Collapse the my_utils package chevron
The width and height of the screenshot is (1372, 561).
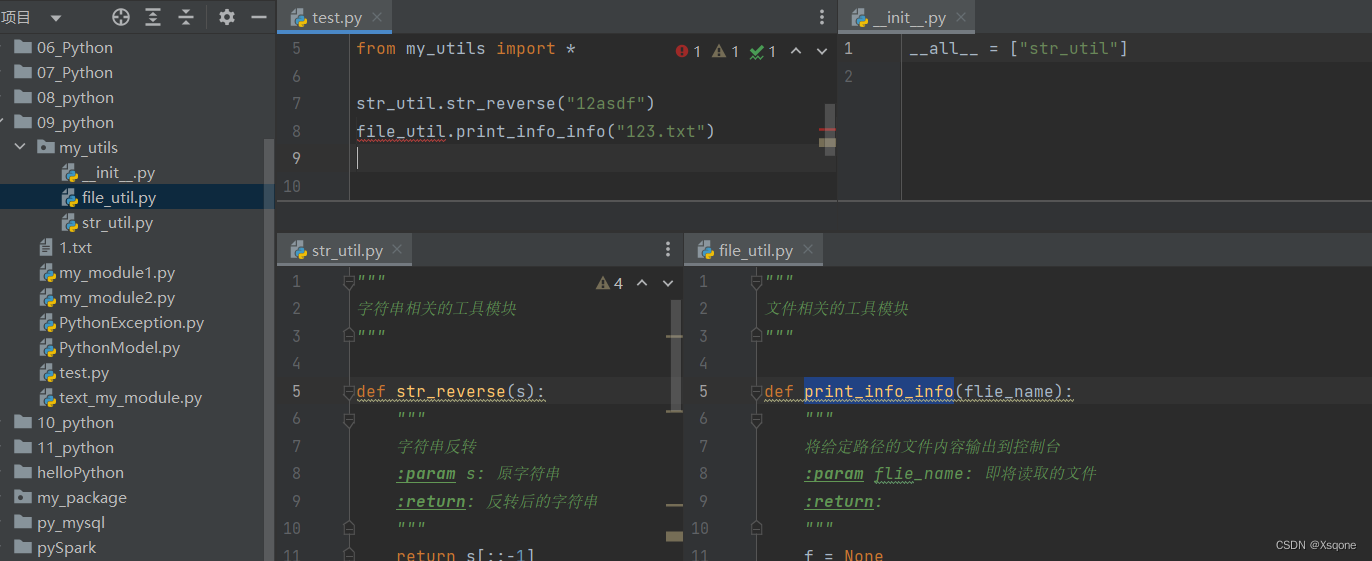[x=20, y=147]
